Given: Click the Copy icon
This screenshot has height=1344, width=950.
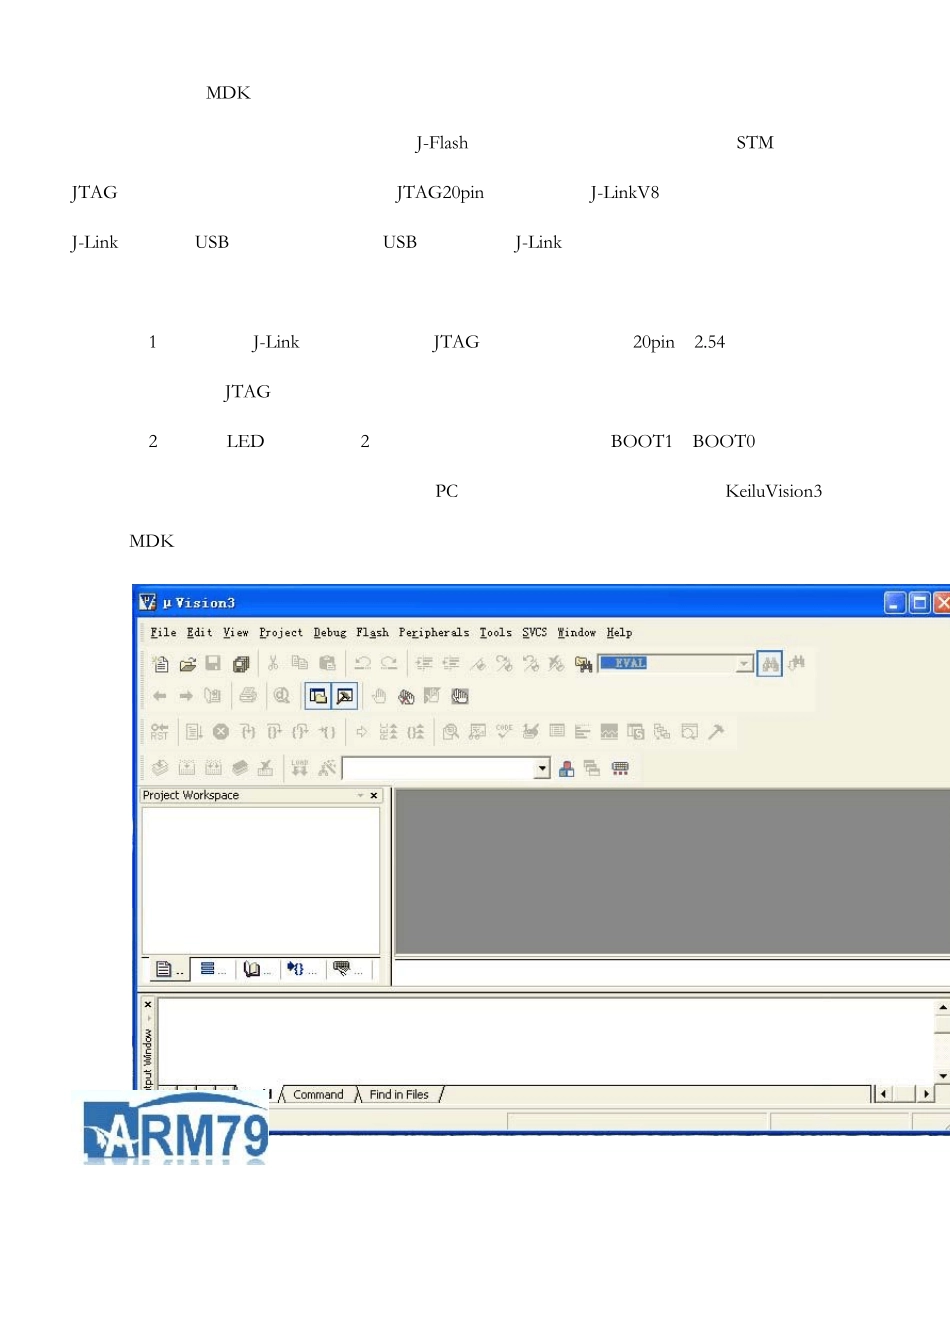Looking at the screenshot, I should 299,663.
